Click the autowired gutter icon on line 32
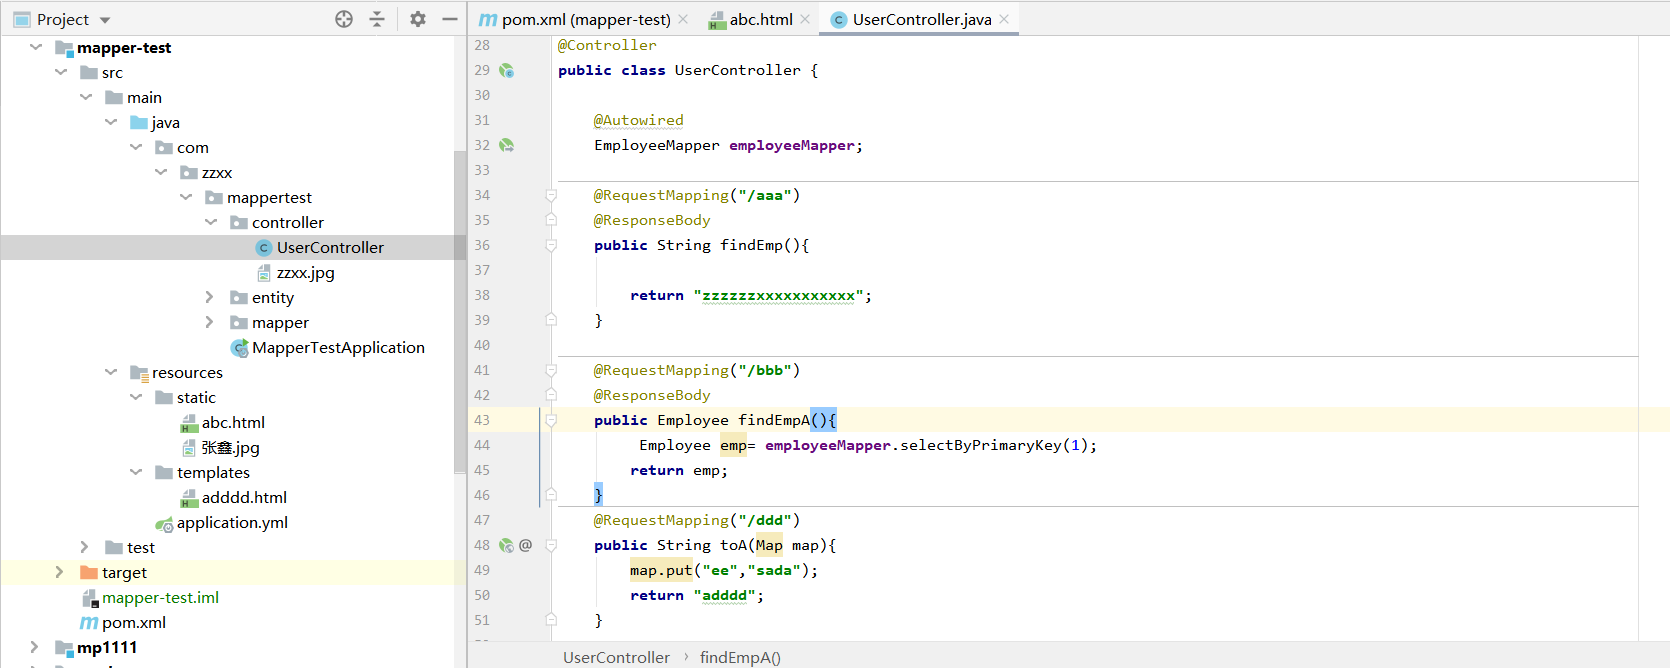The width and height of the screenshot is (1670, 668). coord(507,146)
